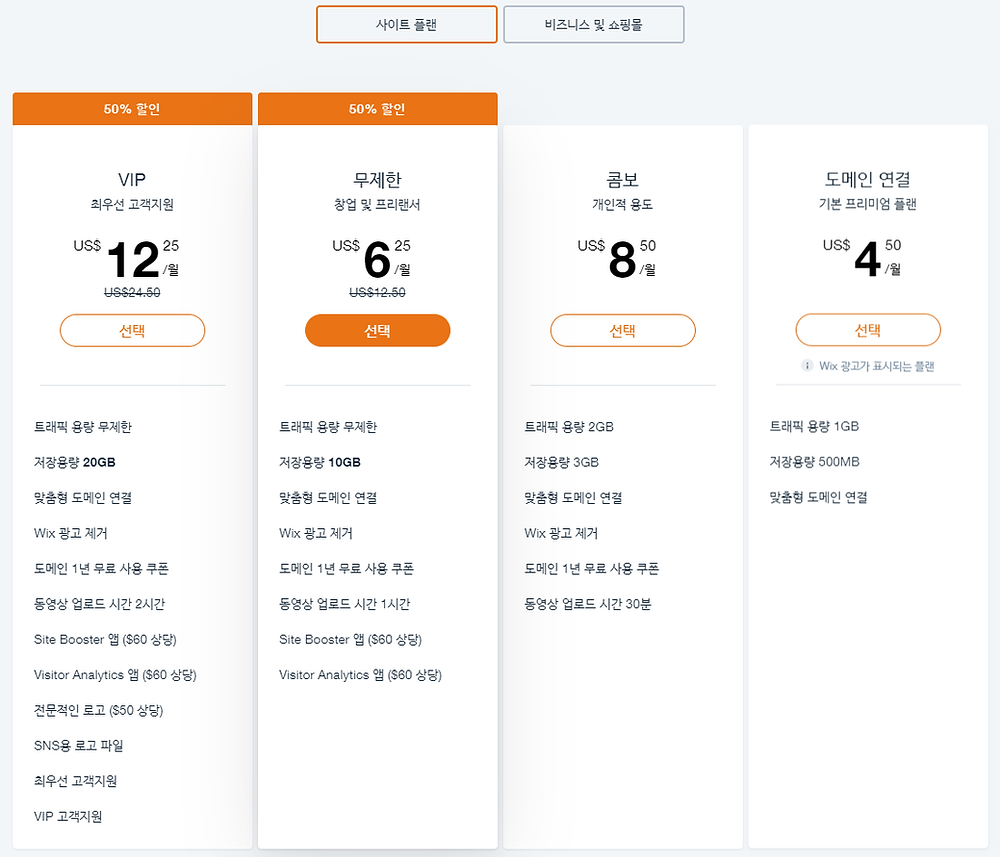
Task: Click 맞춤형 도메인 연결 in VIP plan
Action: tap(83, 497)
